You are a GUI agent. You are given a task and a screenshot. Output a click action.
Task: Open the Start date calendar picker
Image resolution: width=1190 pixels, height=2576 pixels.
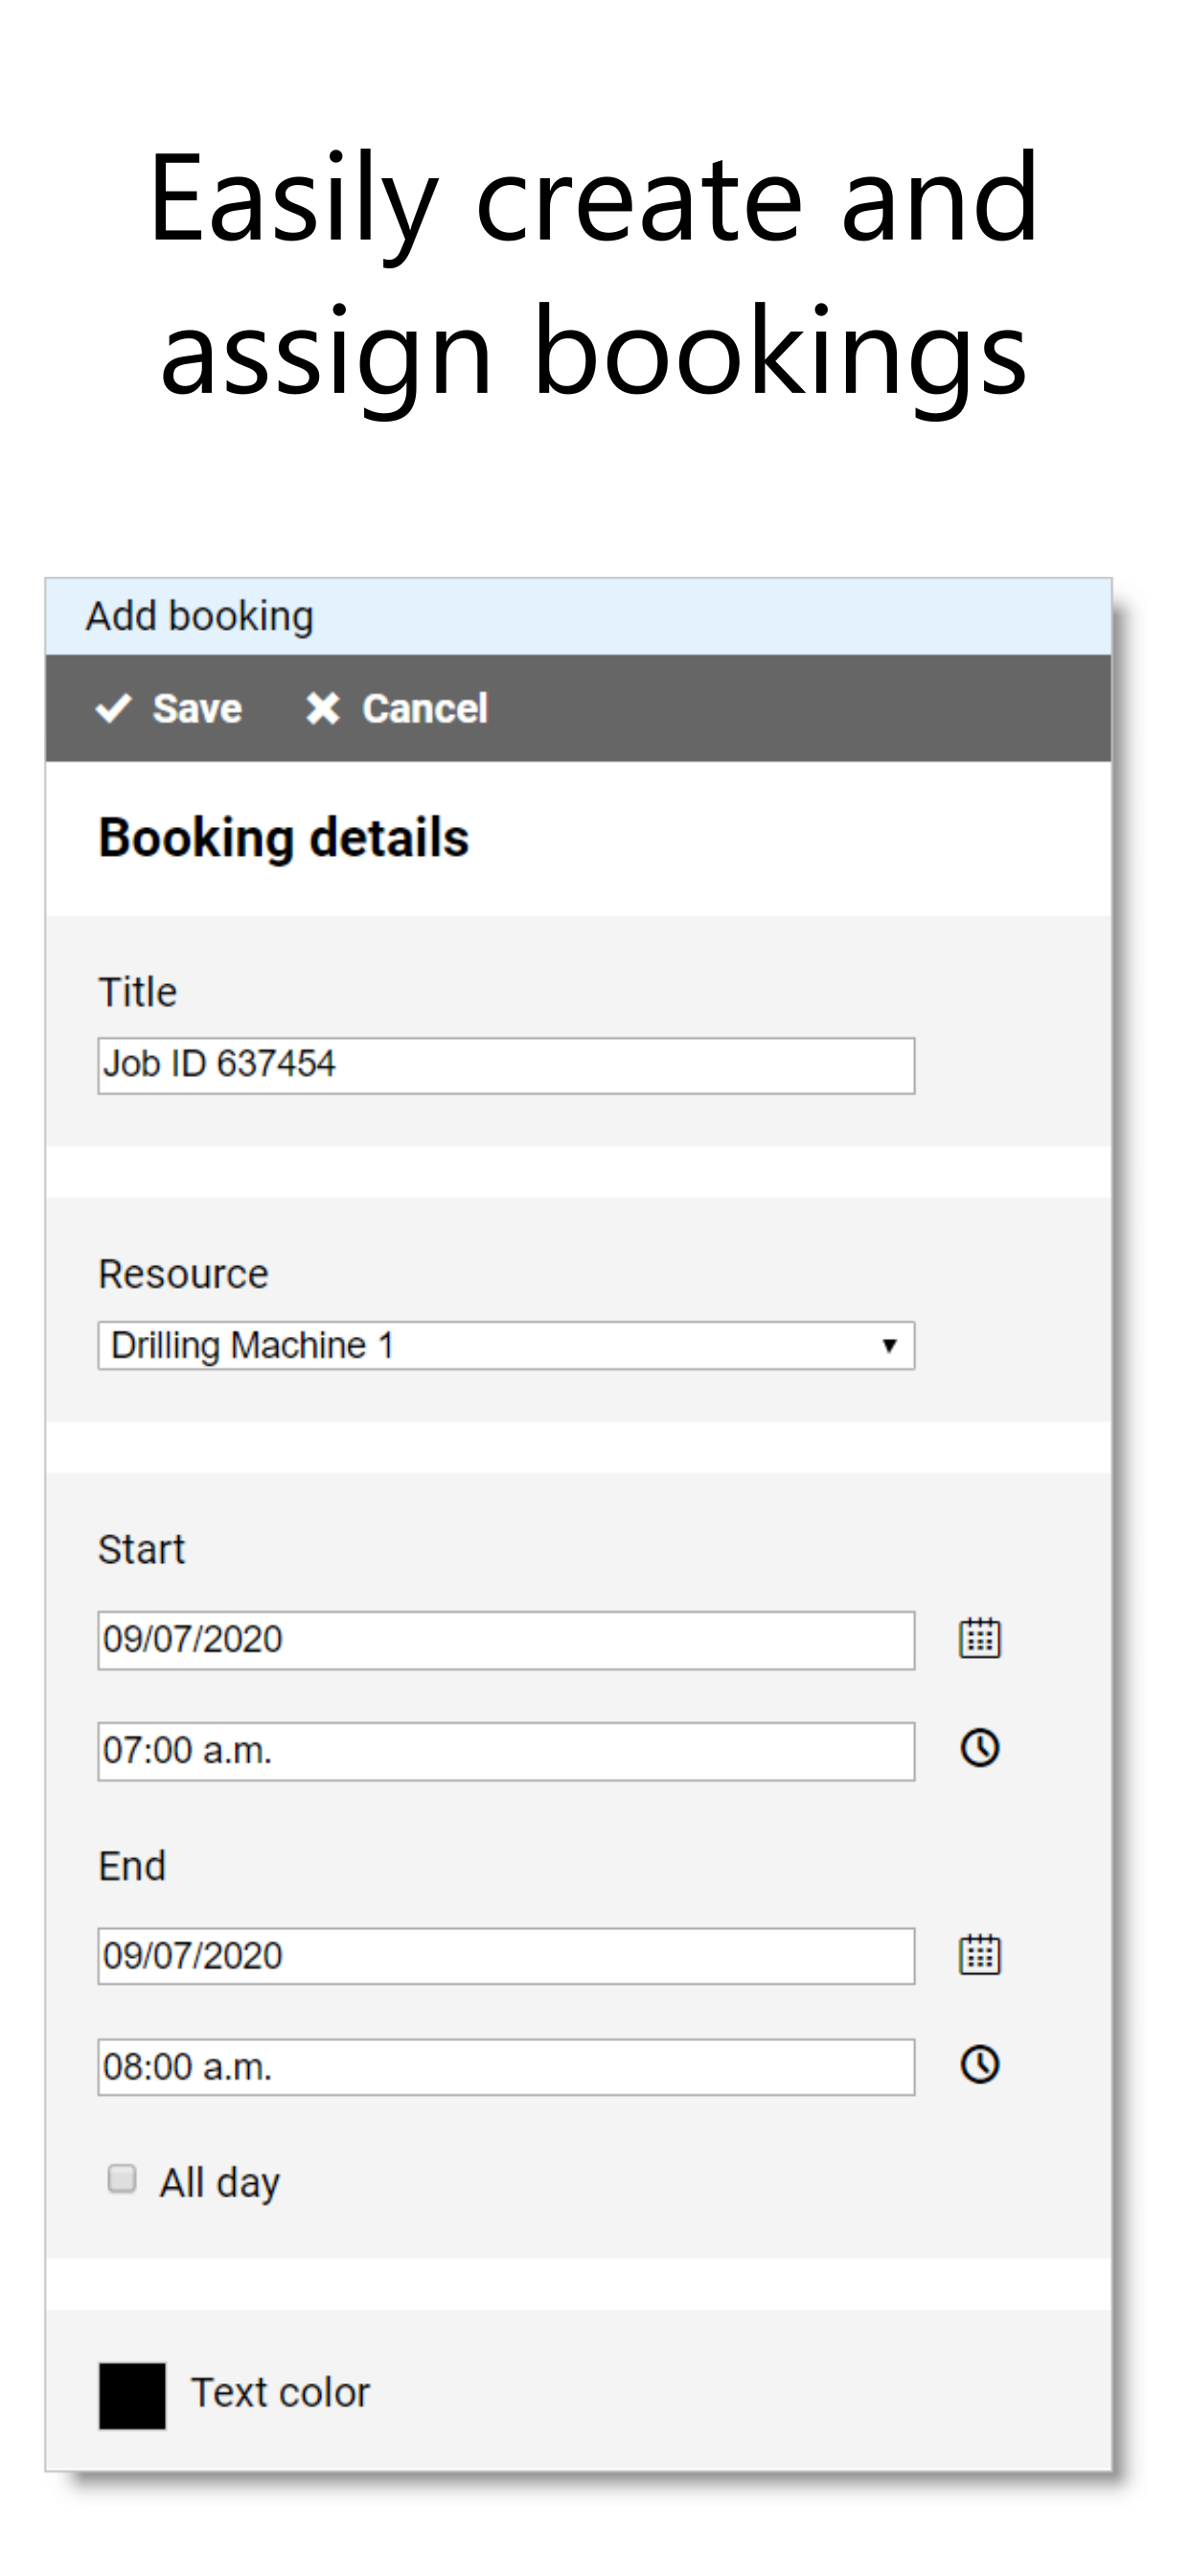[979, 1638]
